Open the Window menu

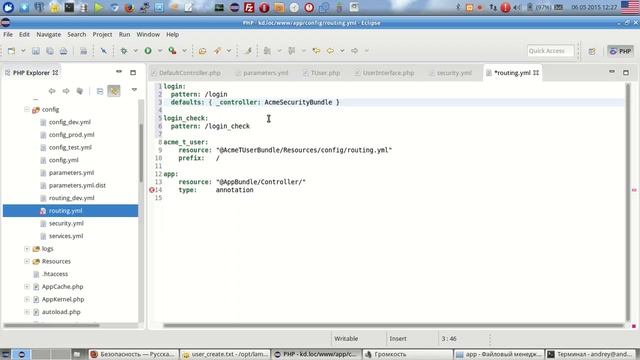pyautogui.click(x=148, y=35)
